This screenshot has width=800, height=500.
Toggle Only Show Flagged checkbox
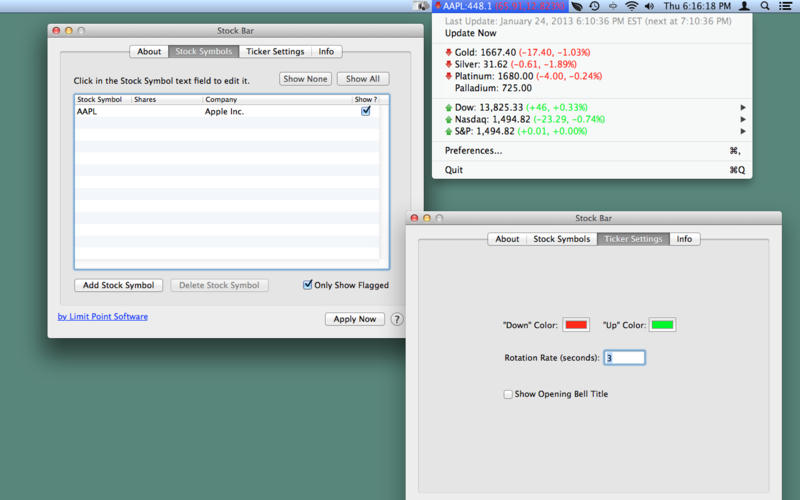(x=308, y=285)
